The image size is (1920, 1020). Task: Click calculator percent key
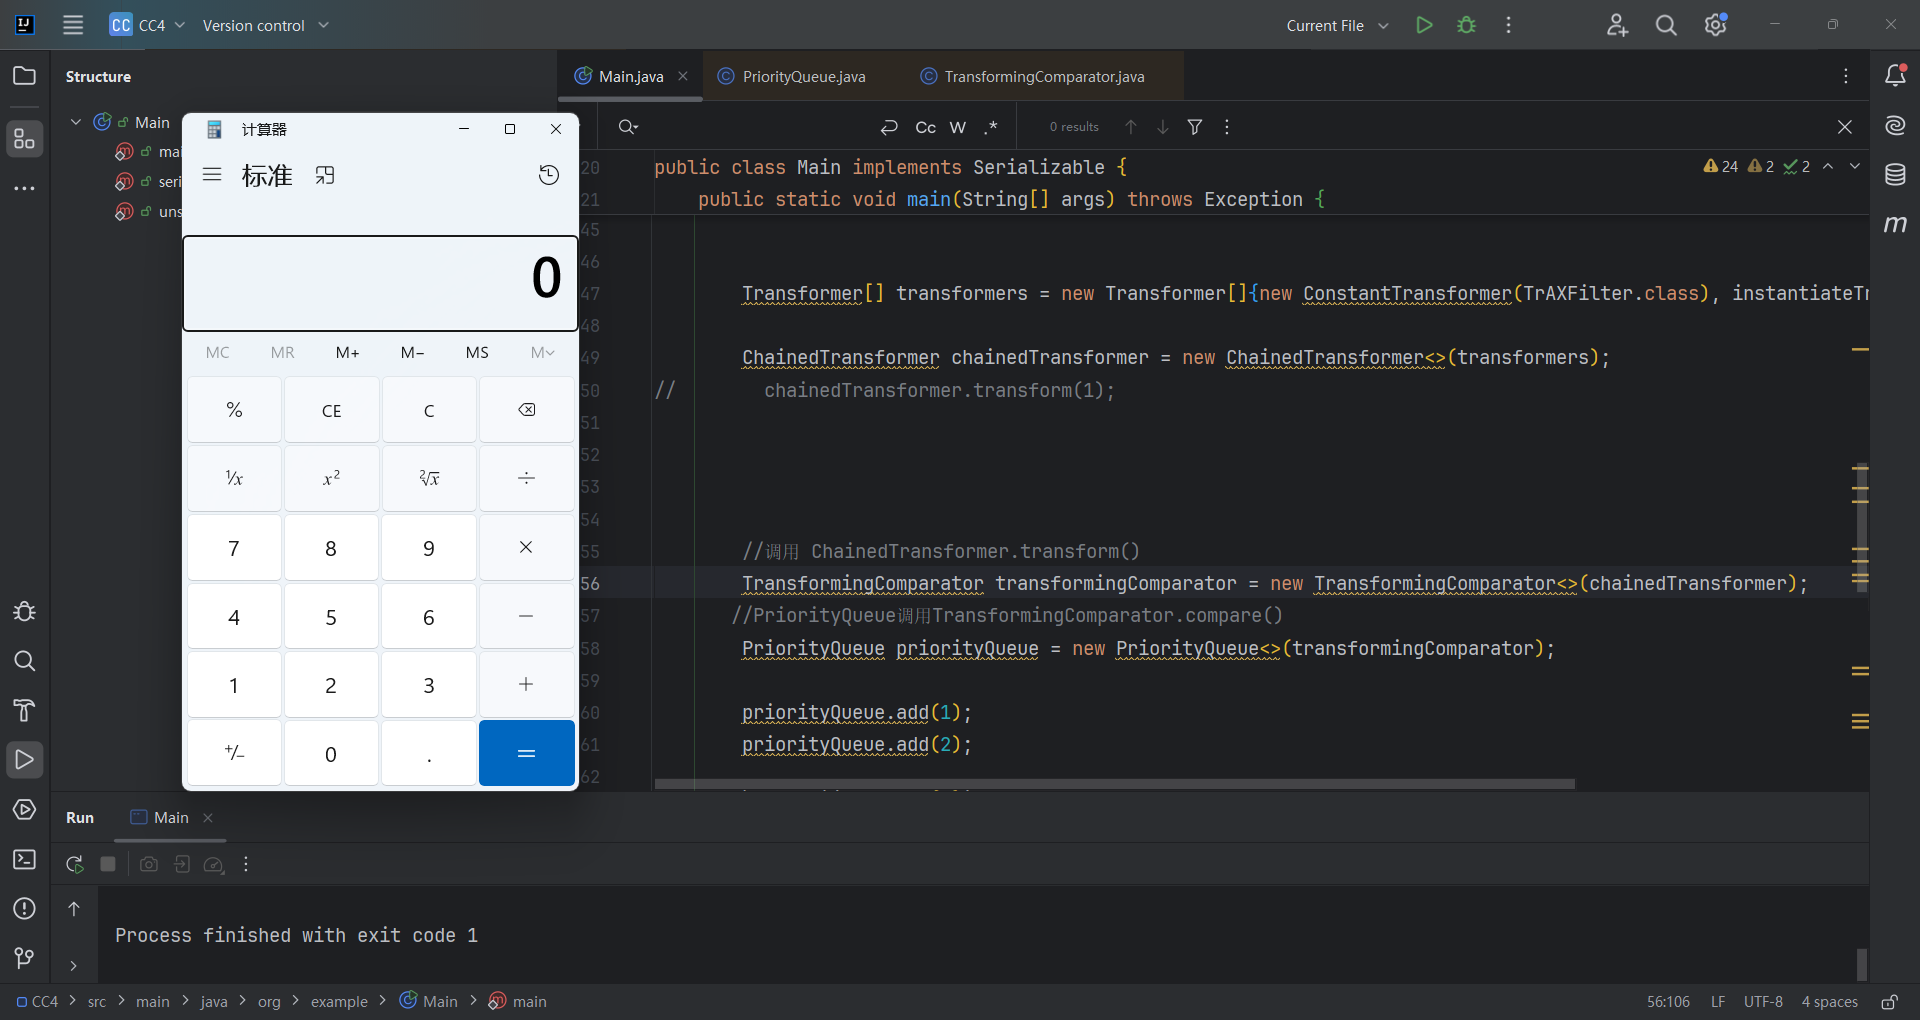pyautogui.click(x=234, y=410)
